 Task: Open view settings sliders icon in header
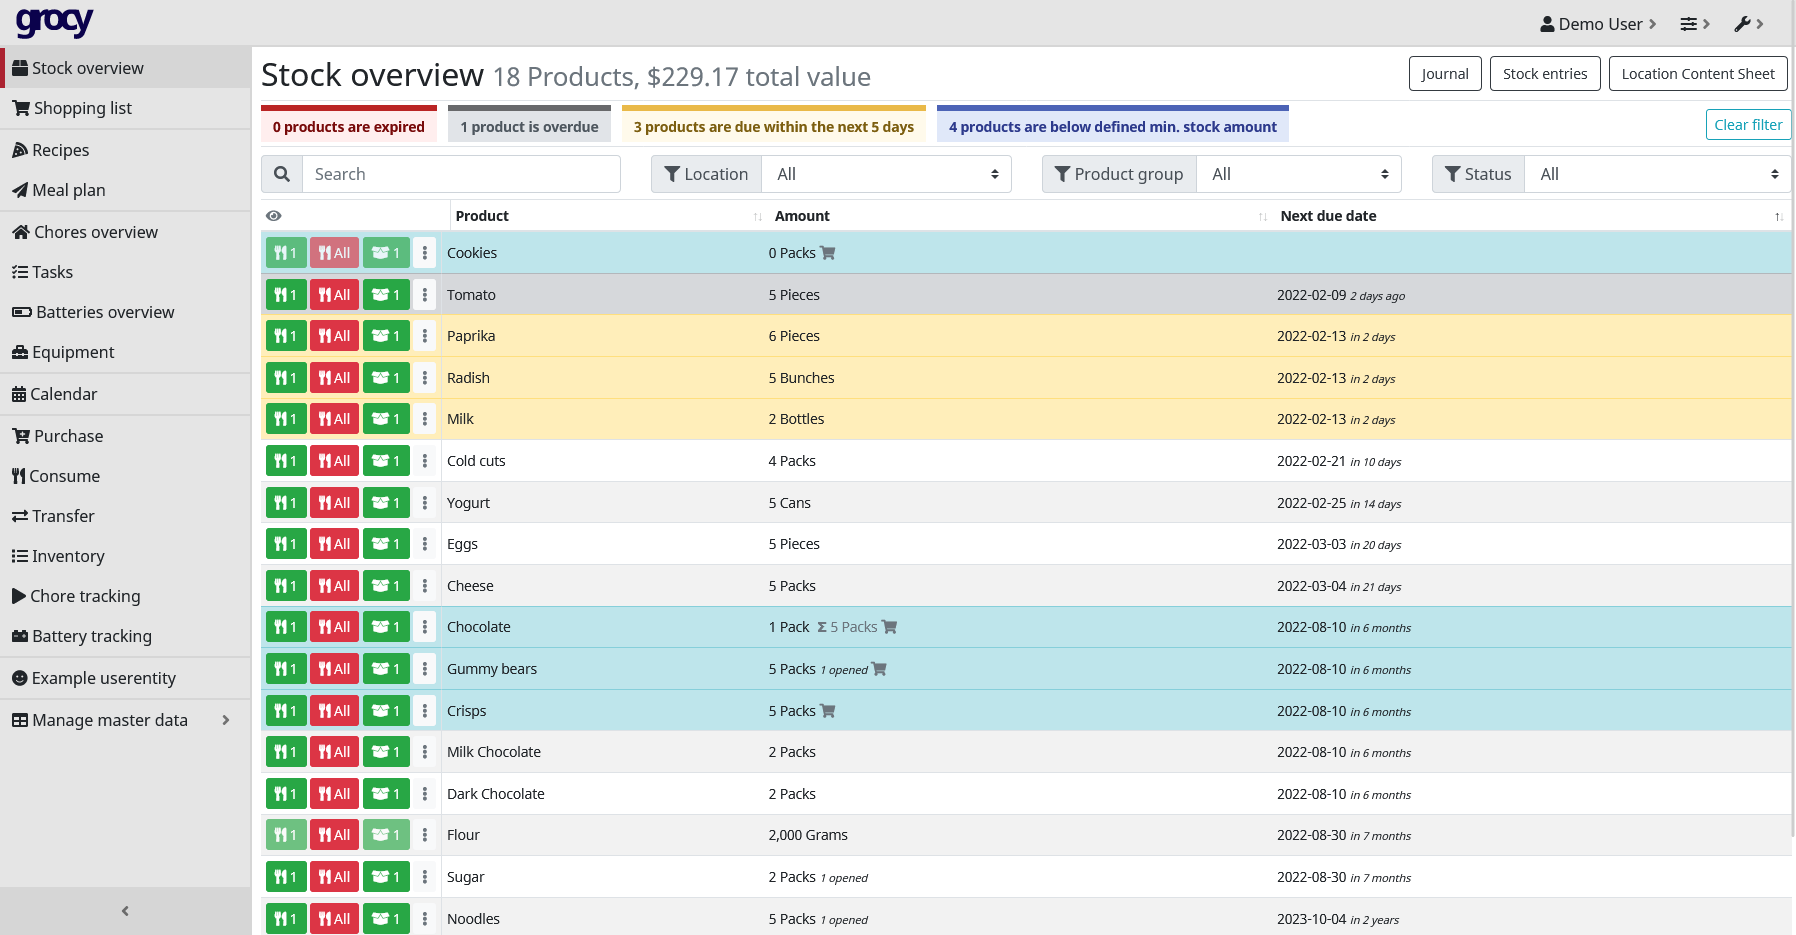click(x=1694, y=24)
